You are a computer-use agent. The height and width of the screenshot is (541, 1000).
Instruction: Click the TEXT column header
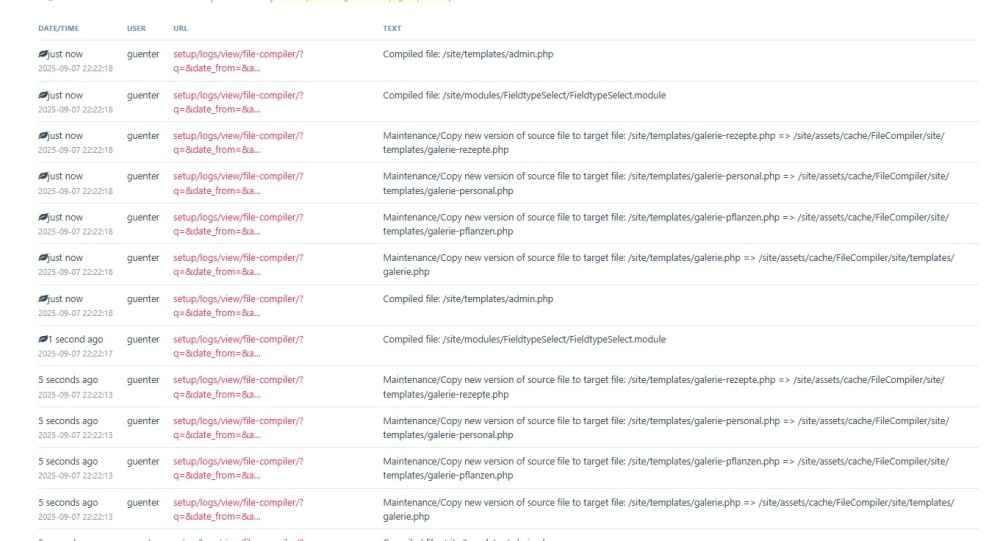coord(392,28)
